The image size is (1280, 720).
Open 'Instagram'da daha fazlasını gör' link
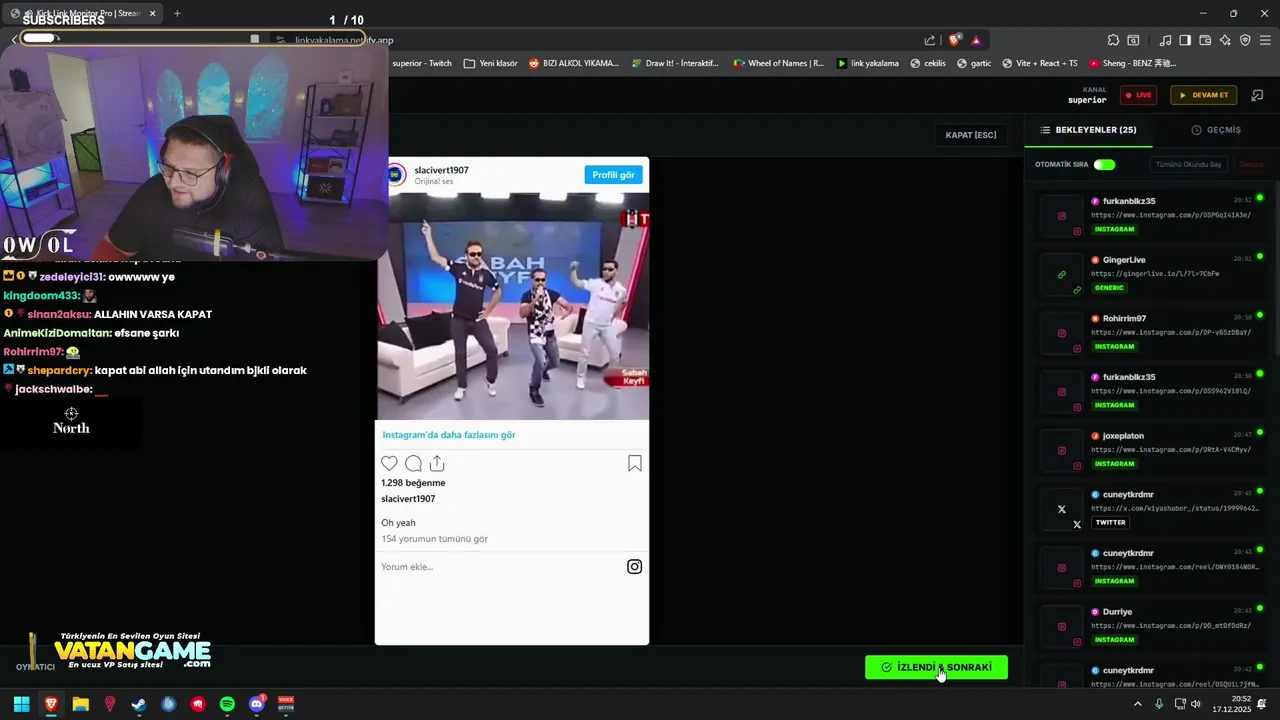(x=449, y=435)
